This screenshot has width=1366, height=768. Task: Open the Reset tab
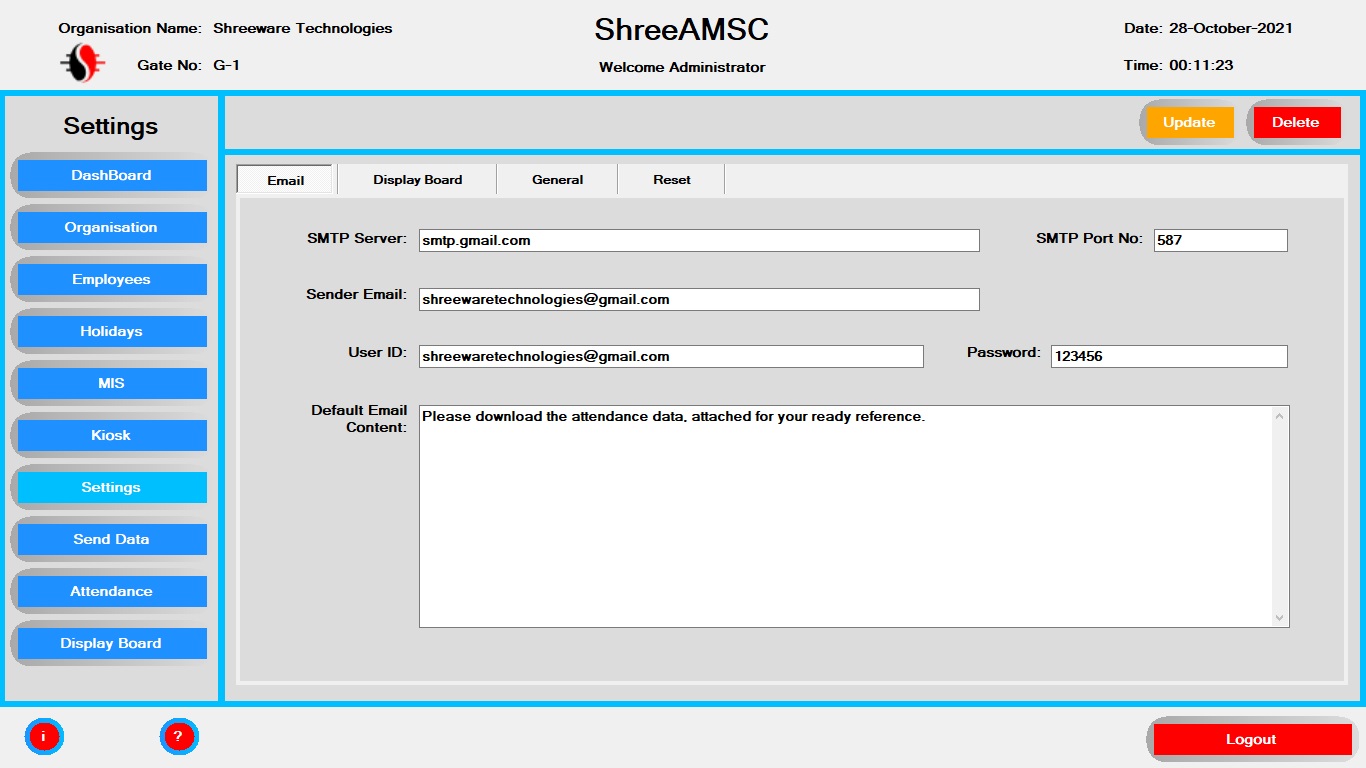(672, 180)
